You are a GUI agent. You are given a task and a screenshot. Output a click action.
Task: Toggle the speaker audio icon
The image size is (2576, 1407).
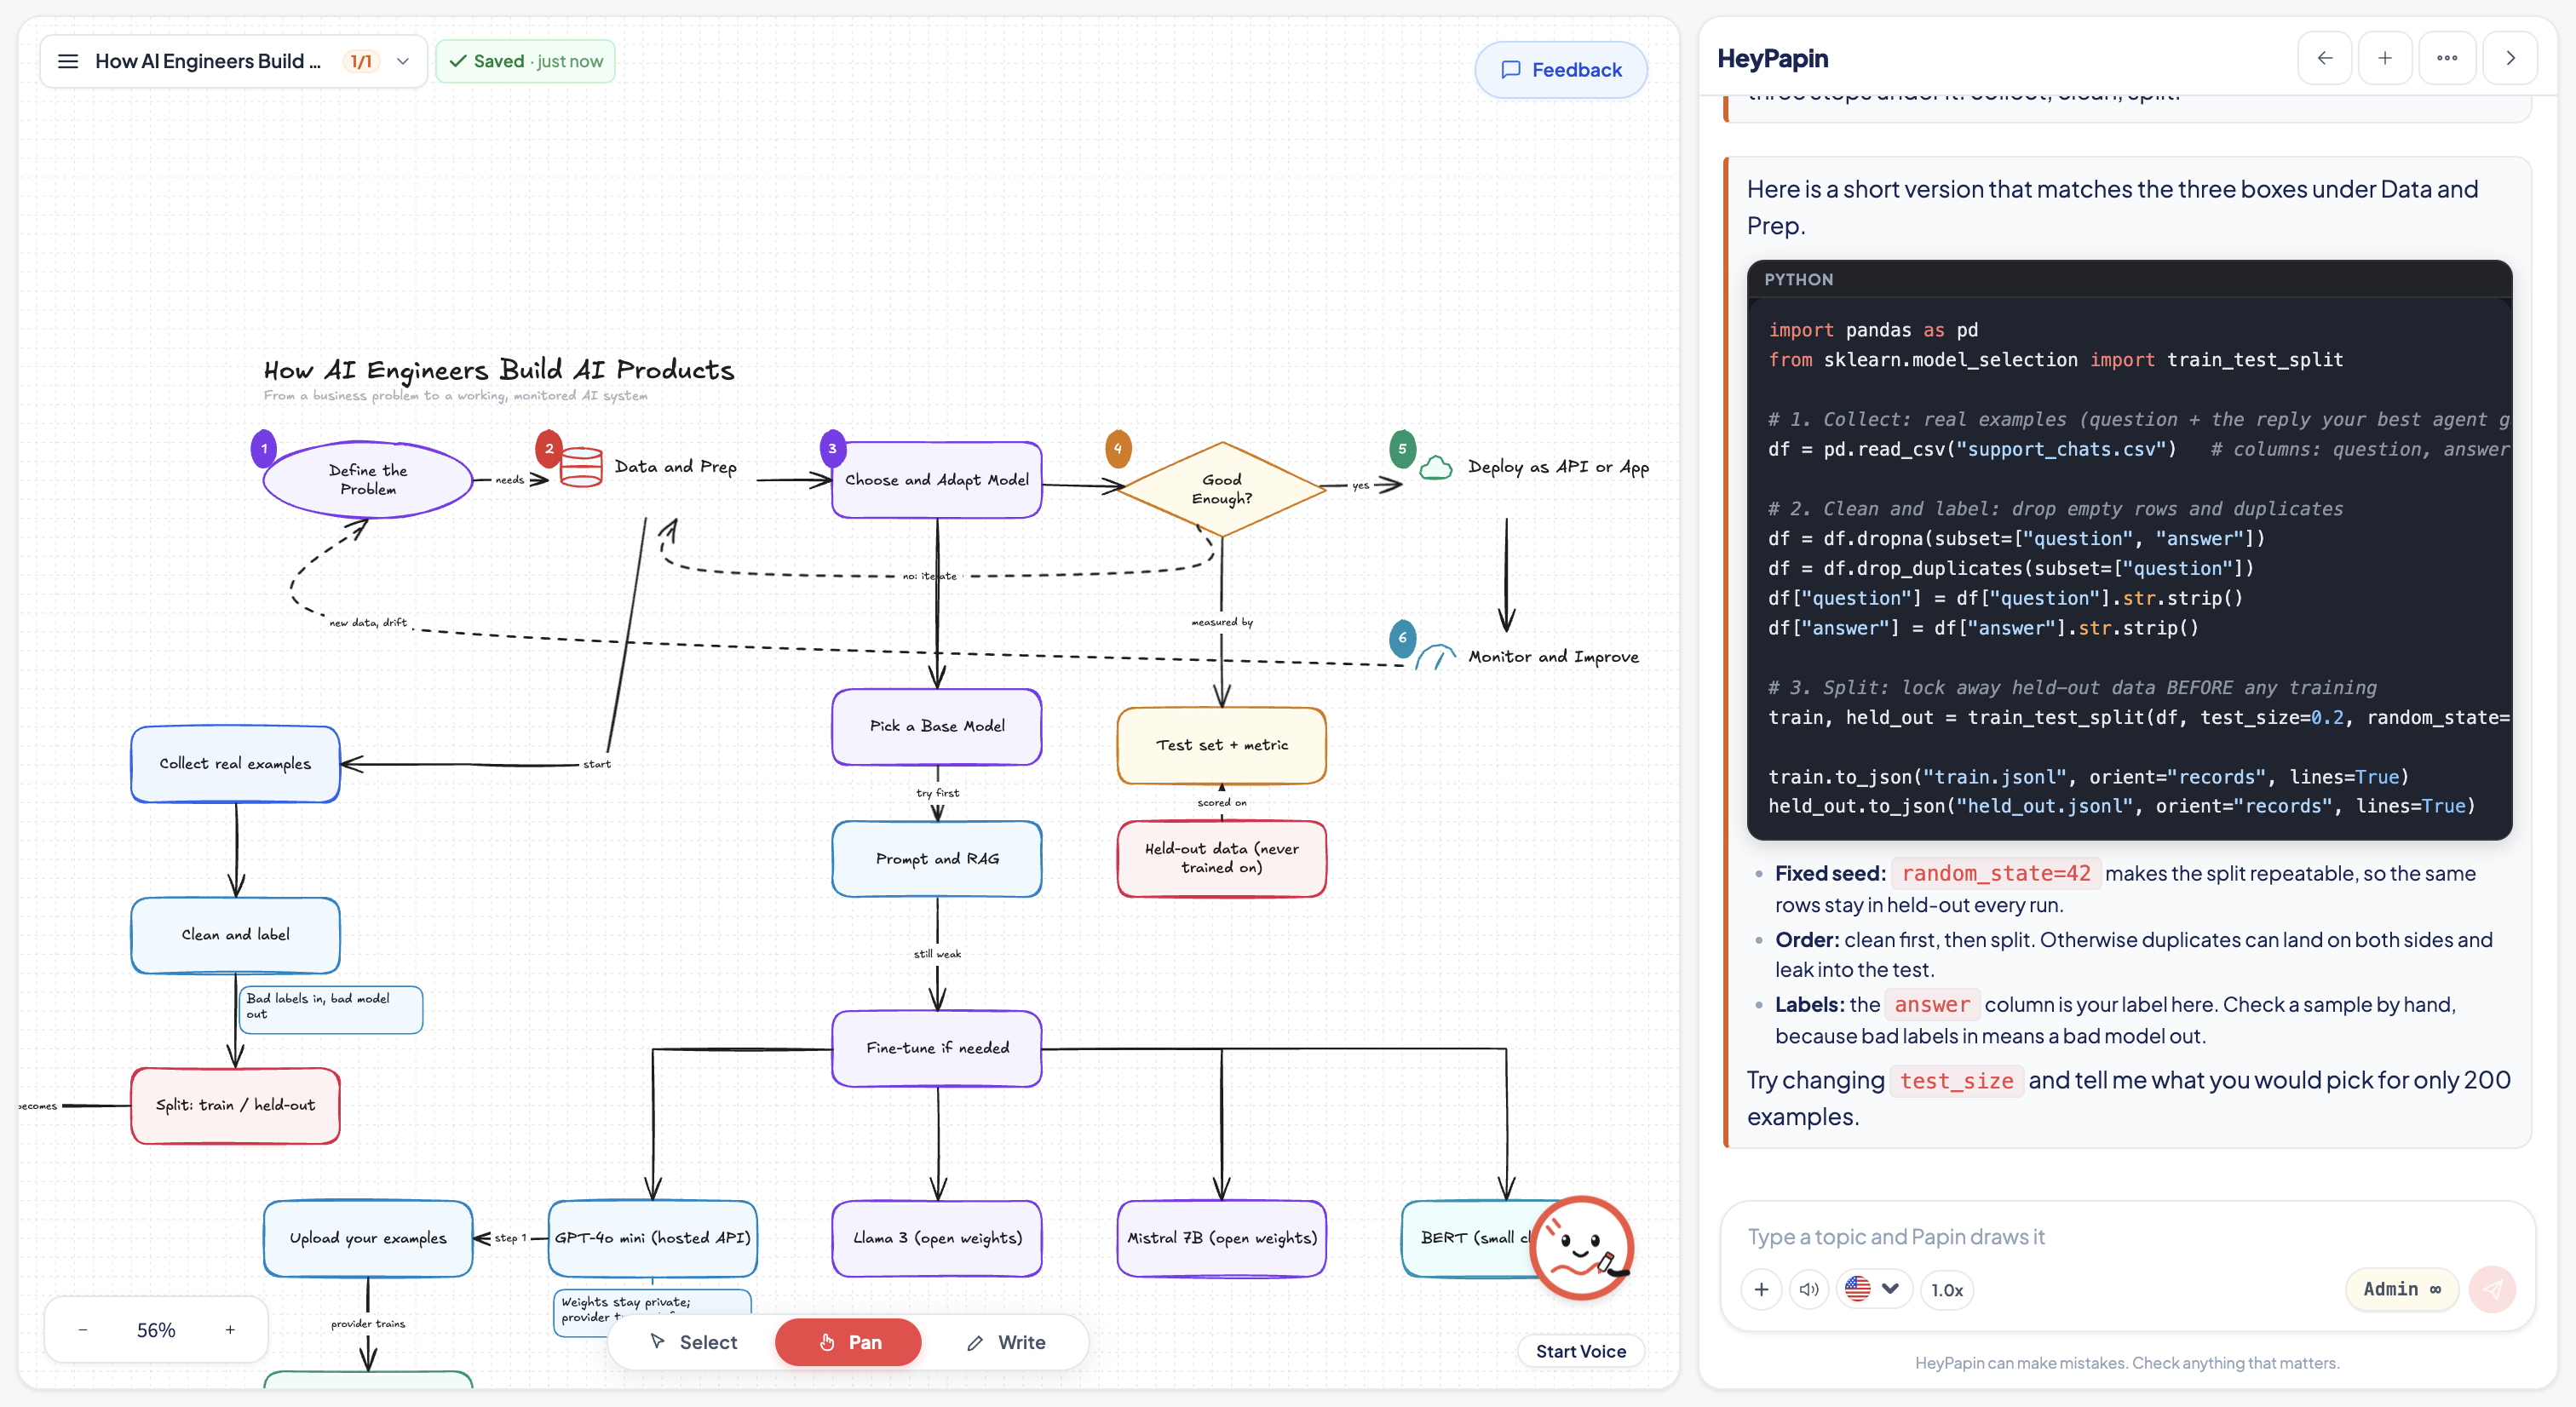point(1809,1290)
